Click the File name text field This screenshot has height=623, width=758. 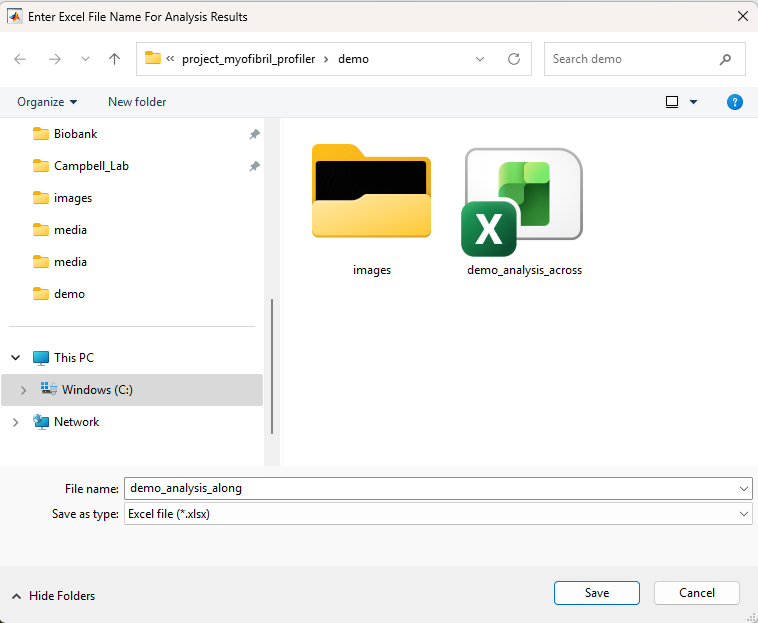click(430, 488)
